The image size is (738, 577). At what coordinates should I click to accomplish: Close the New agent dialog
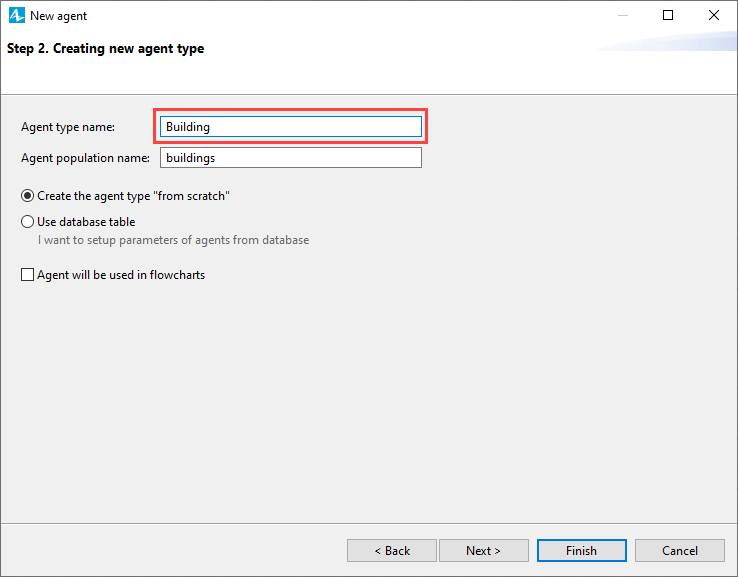point(714,15)
